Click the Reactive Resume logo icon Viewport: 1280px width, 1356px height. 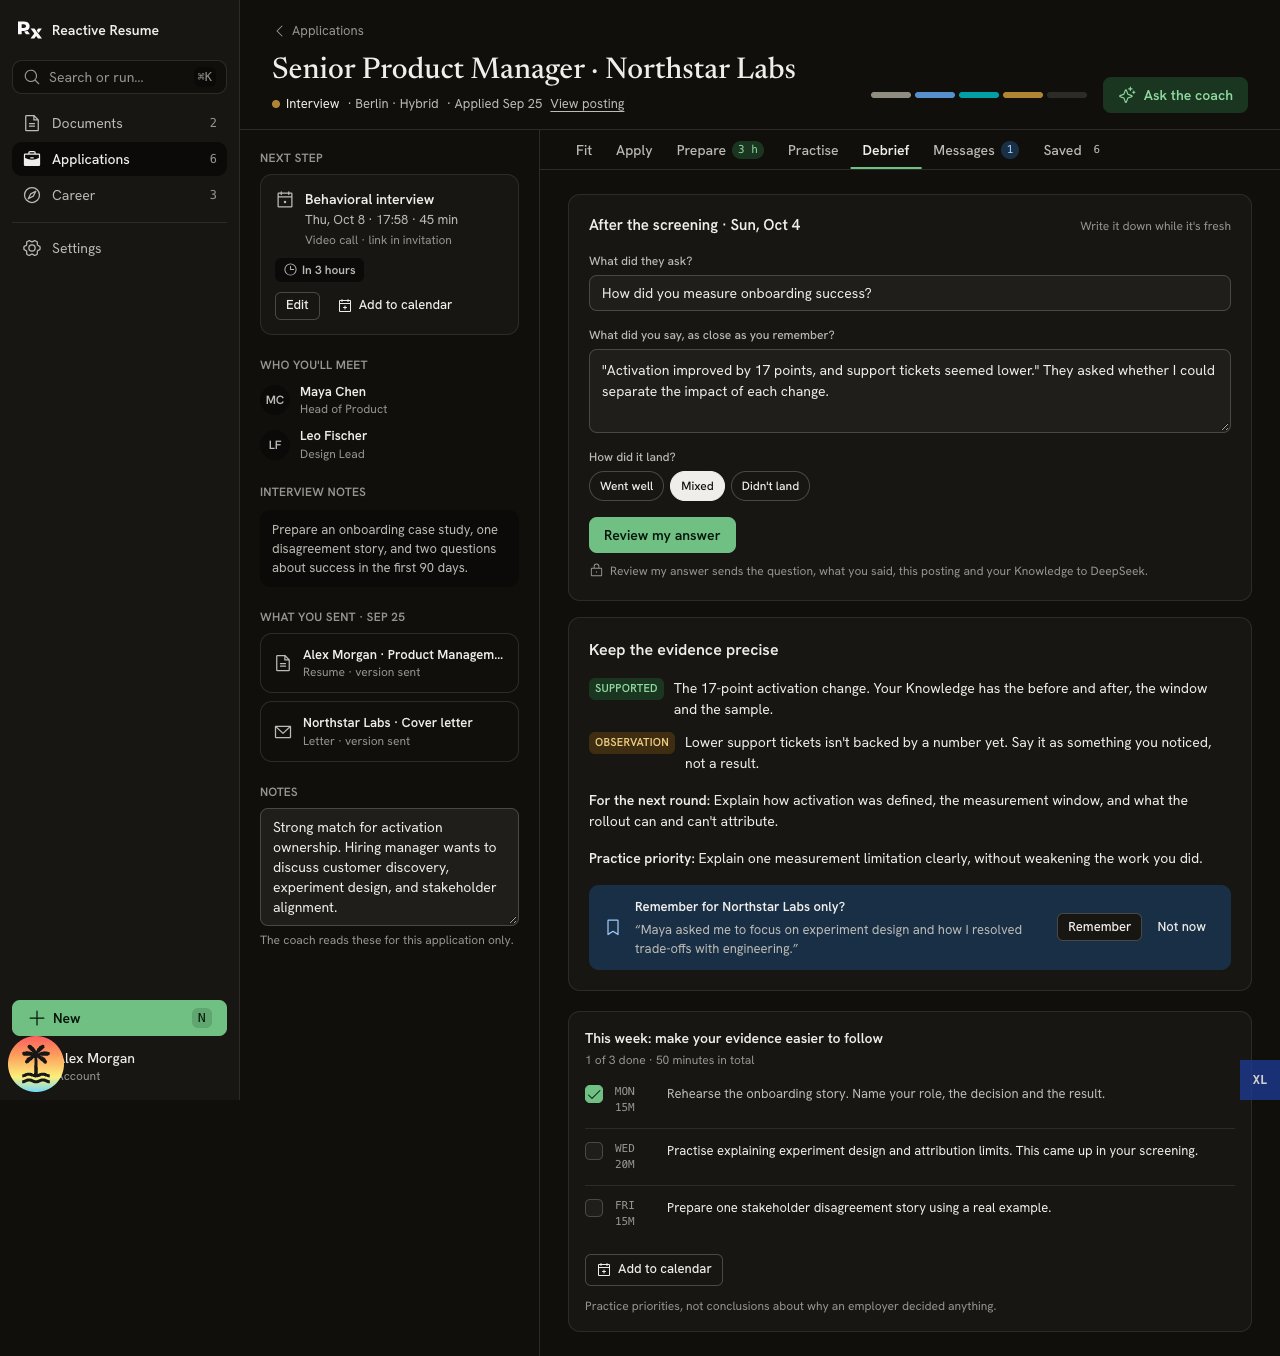[30, 30]
